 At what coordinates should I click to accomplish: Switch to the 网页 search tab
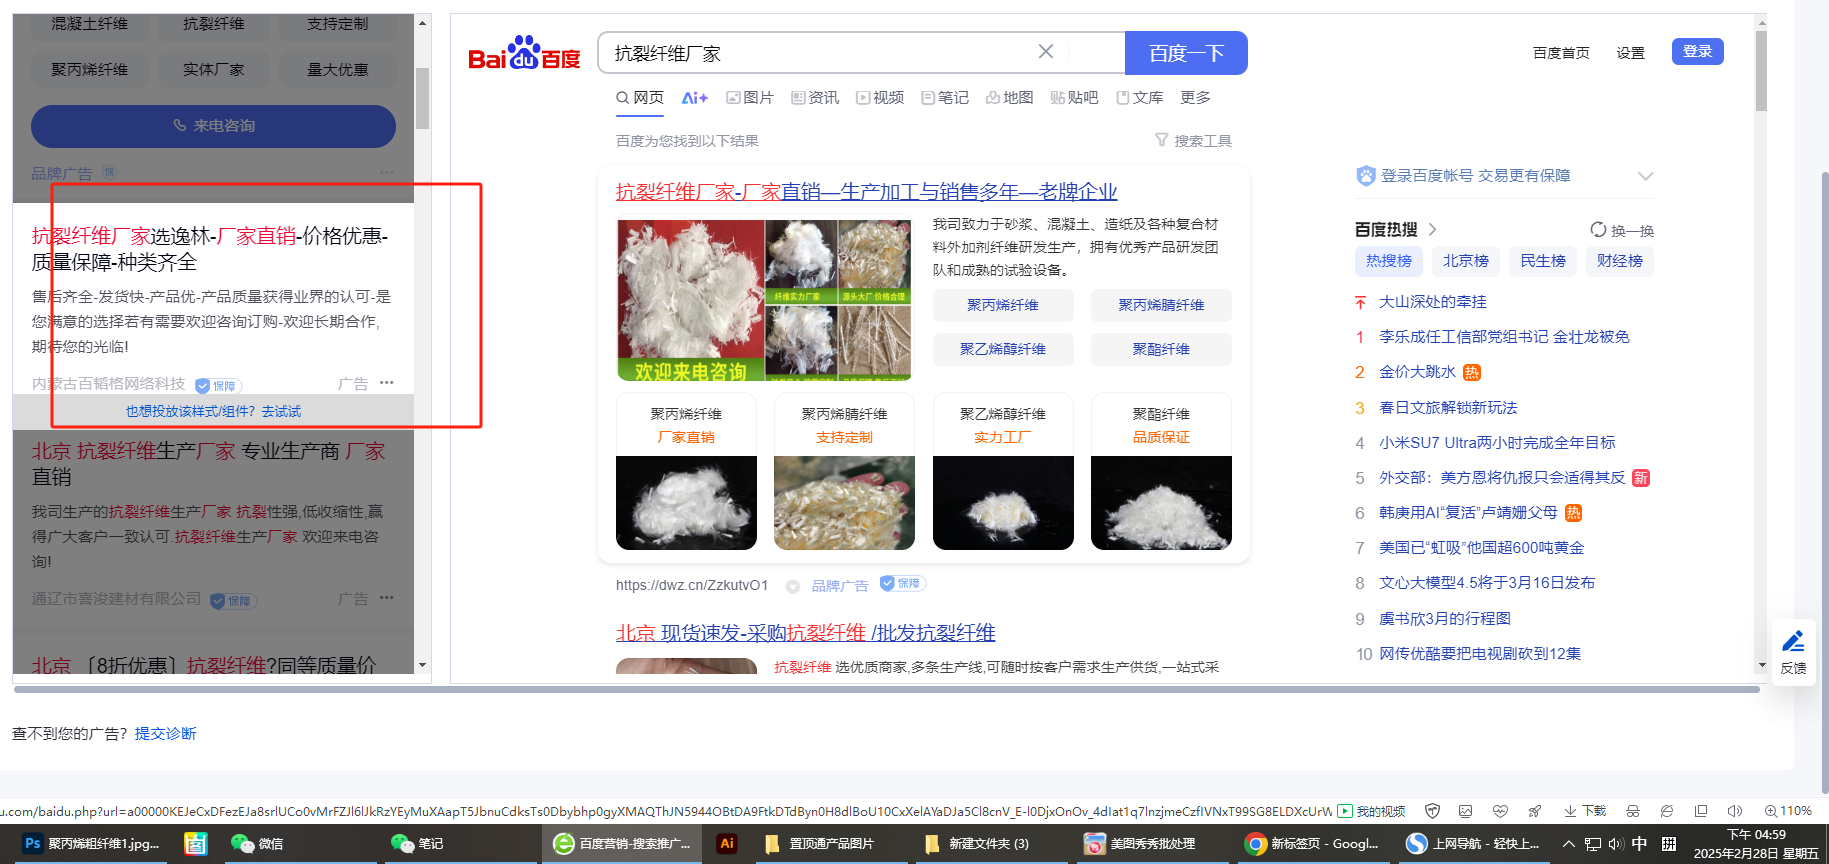[640, 97]
